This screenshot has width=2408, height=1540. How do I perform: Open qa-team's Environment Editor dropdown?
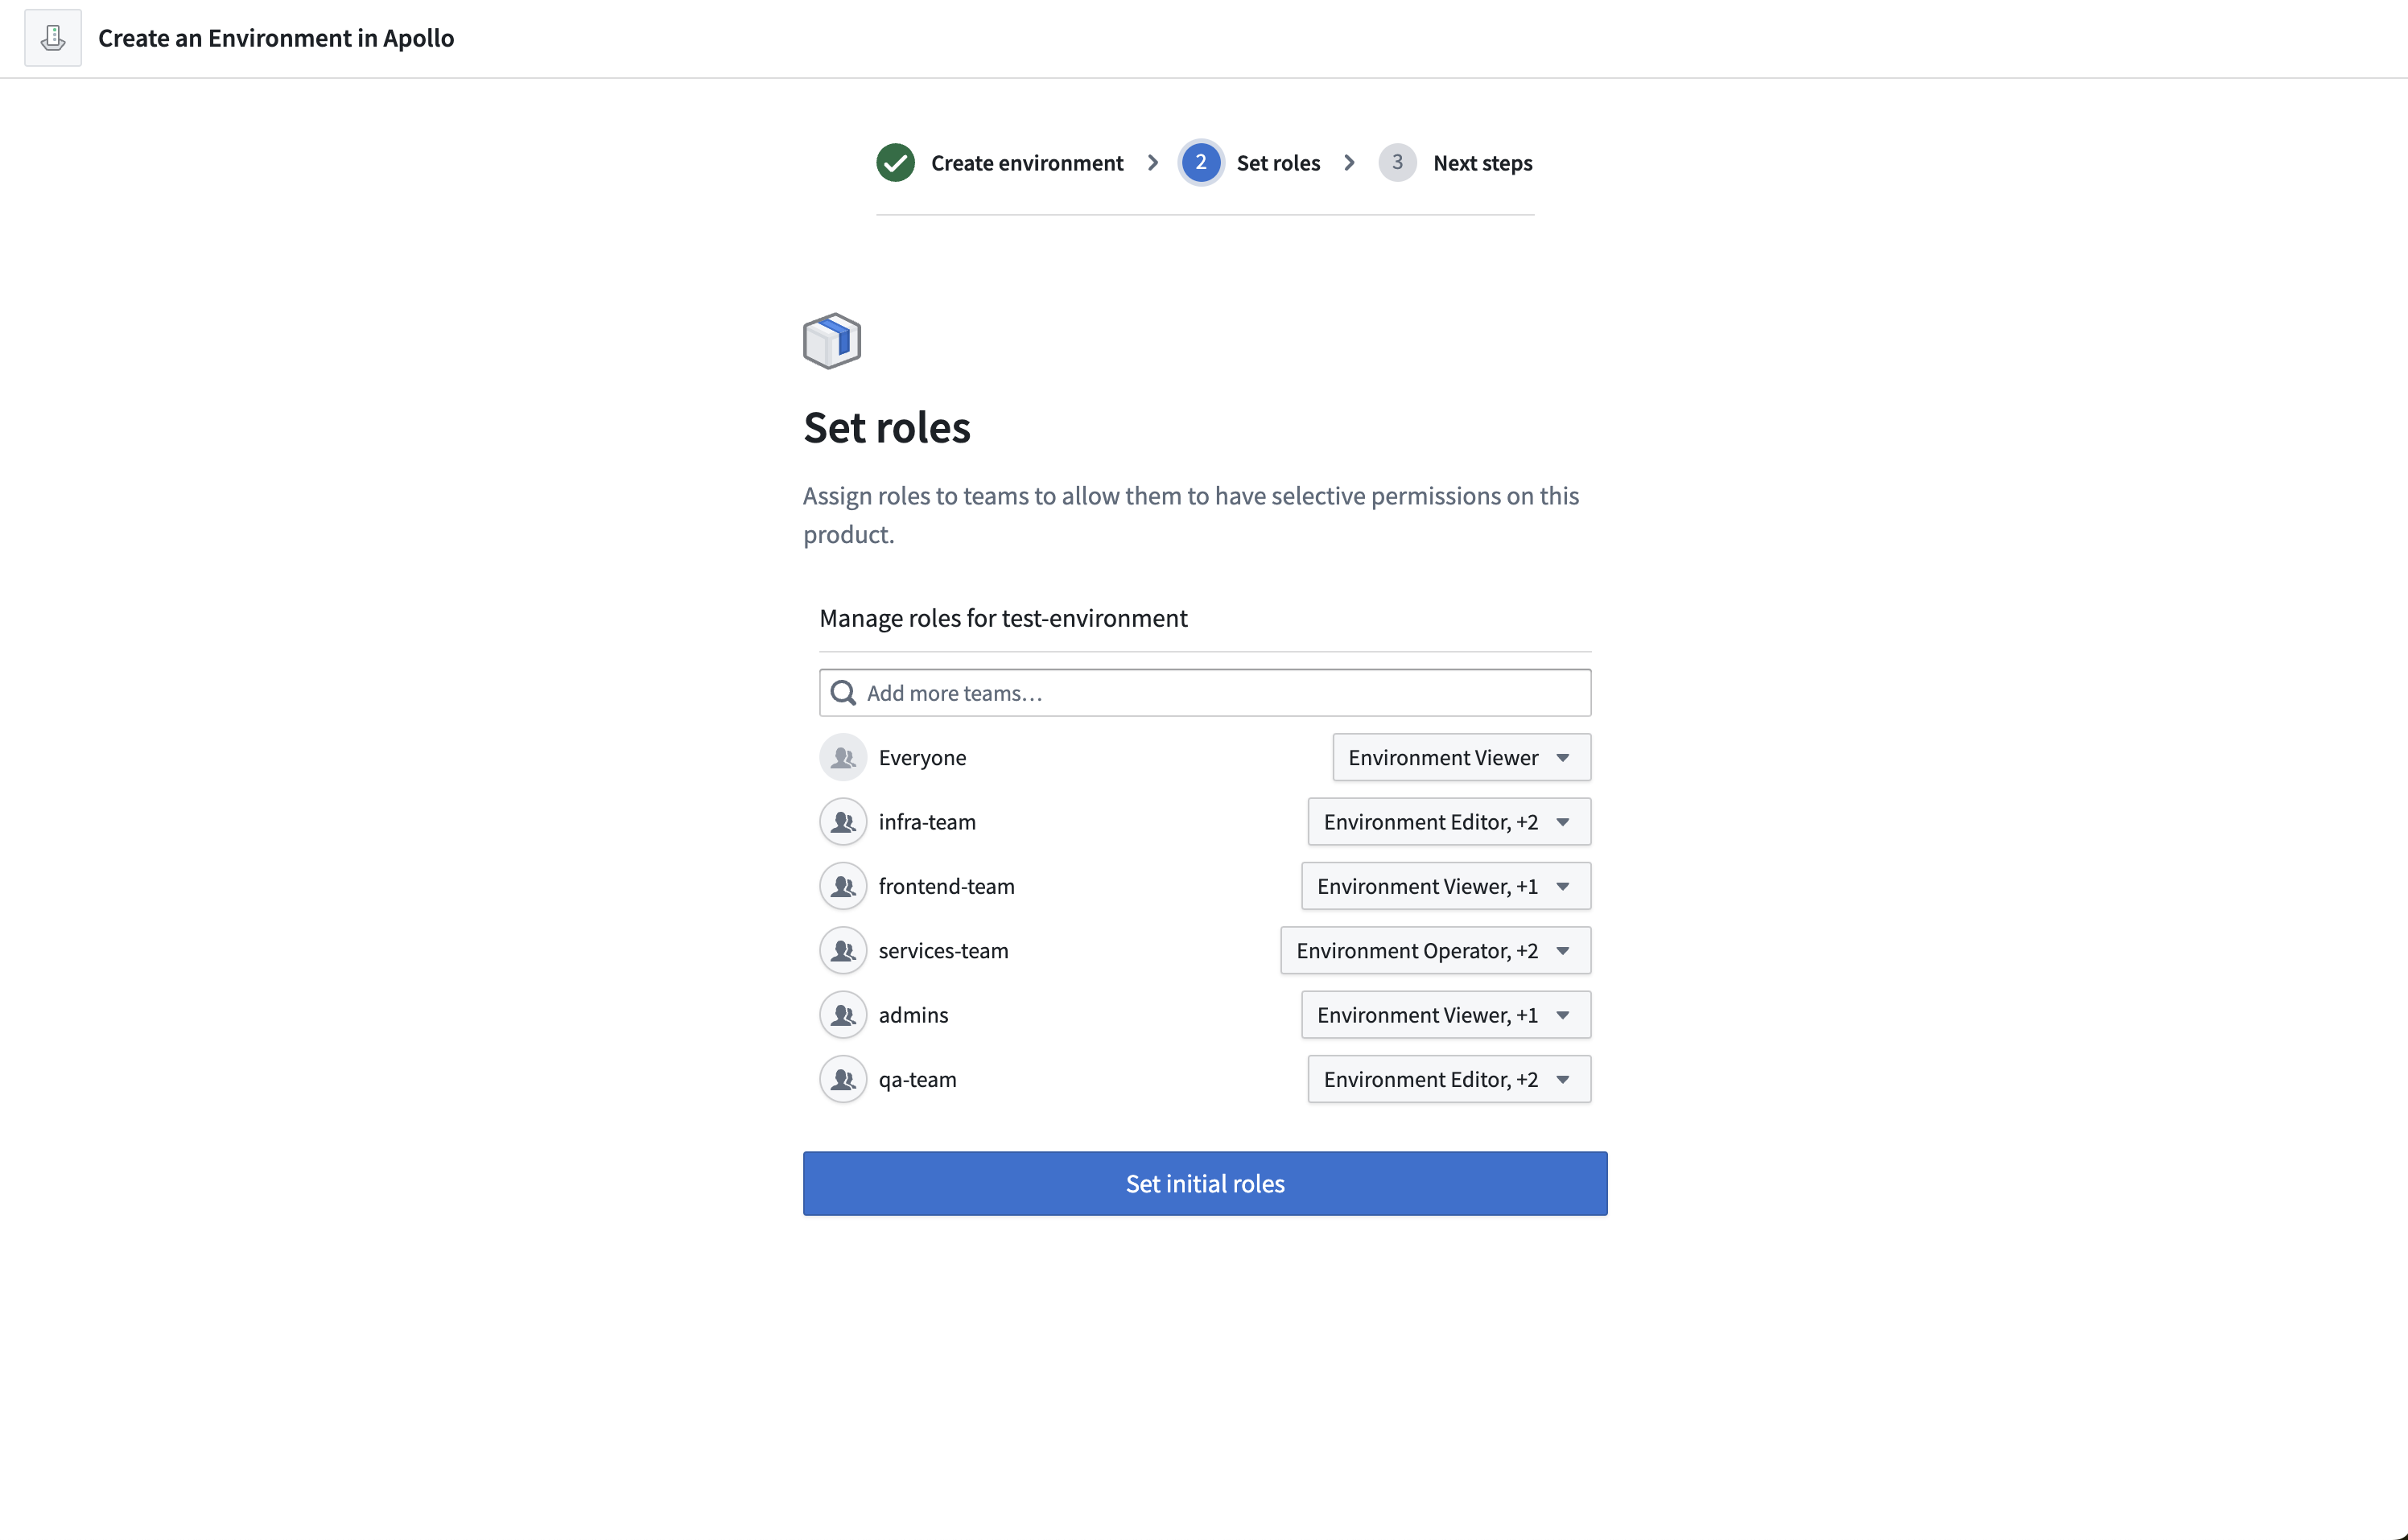click(1449, 1080)
